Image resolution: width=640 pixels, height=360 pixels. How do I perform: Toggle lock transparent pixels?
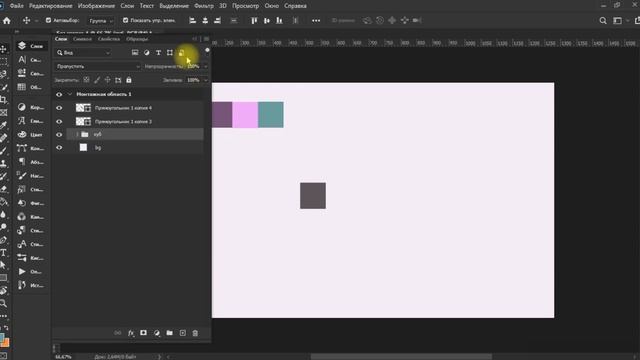(x=86, y=80)
